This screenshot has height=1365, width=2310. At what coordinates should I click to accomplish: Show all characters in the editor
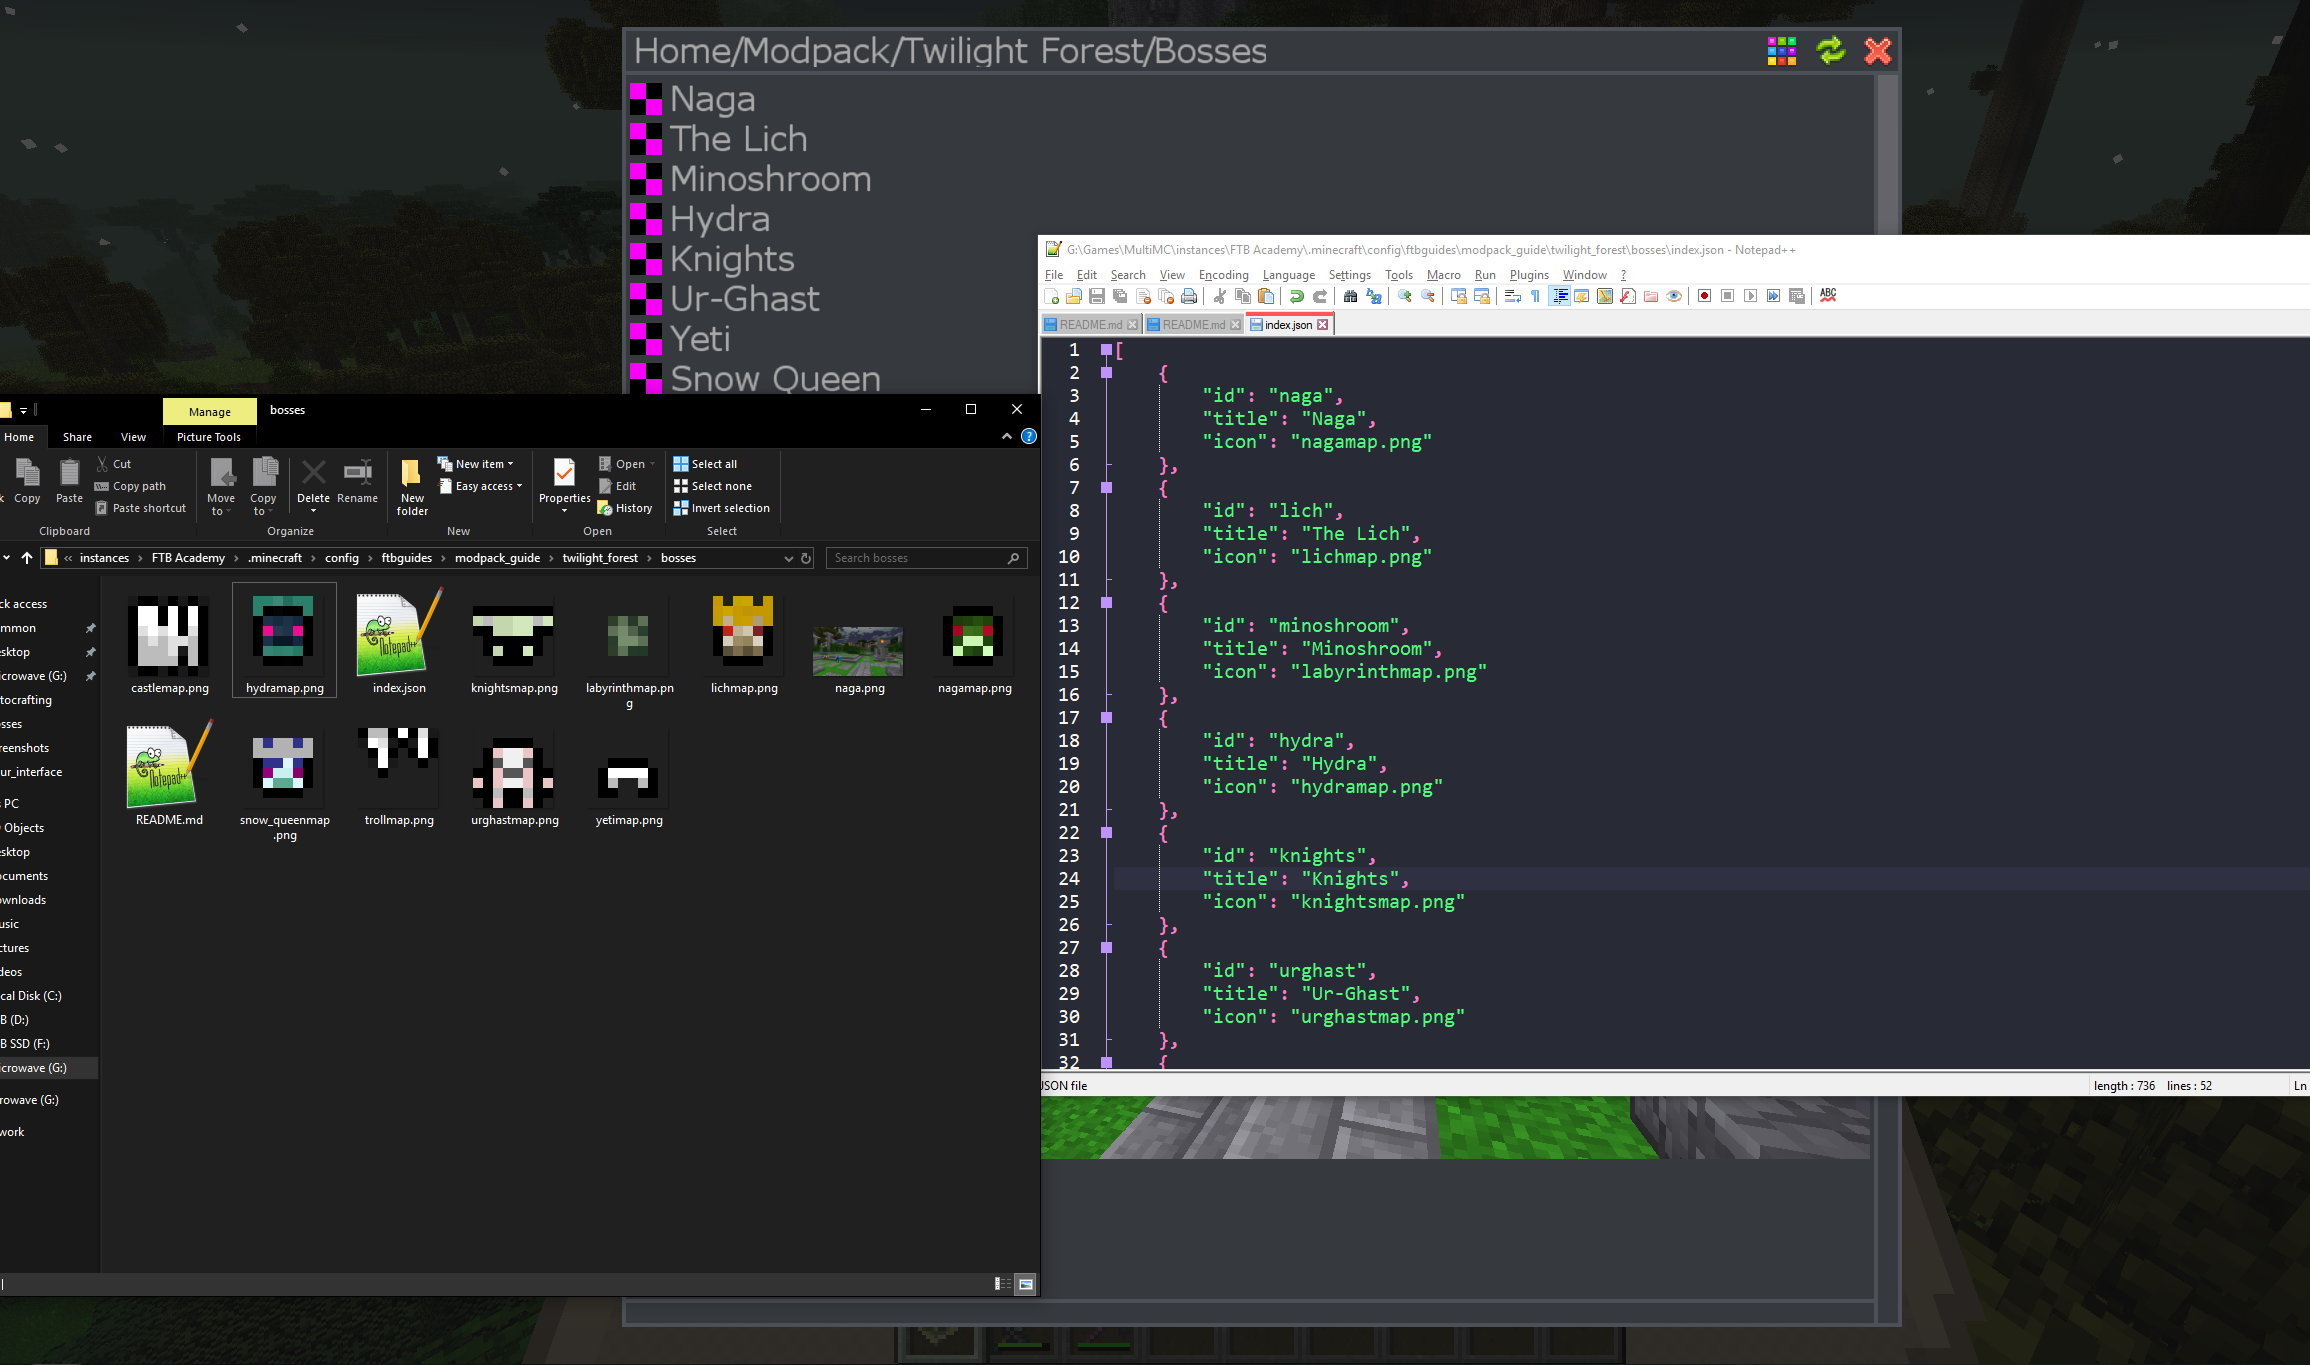pos(1534,296)
